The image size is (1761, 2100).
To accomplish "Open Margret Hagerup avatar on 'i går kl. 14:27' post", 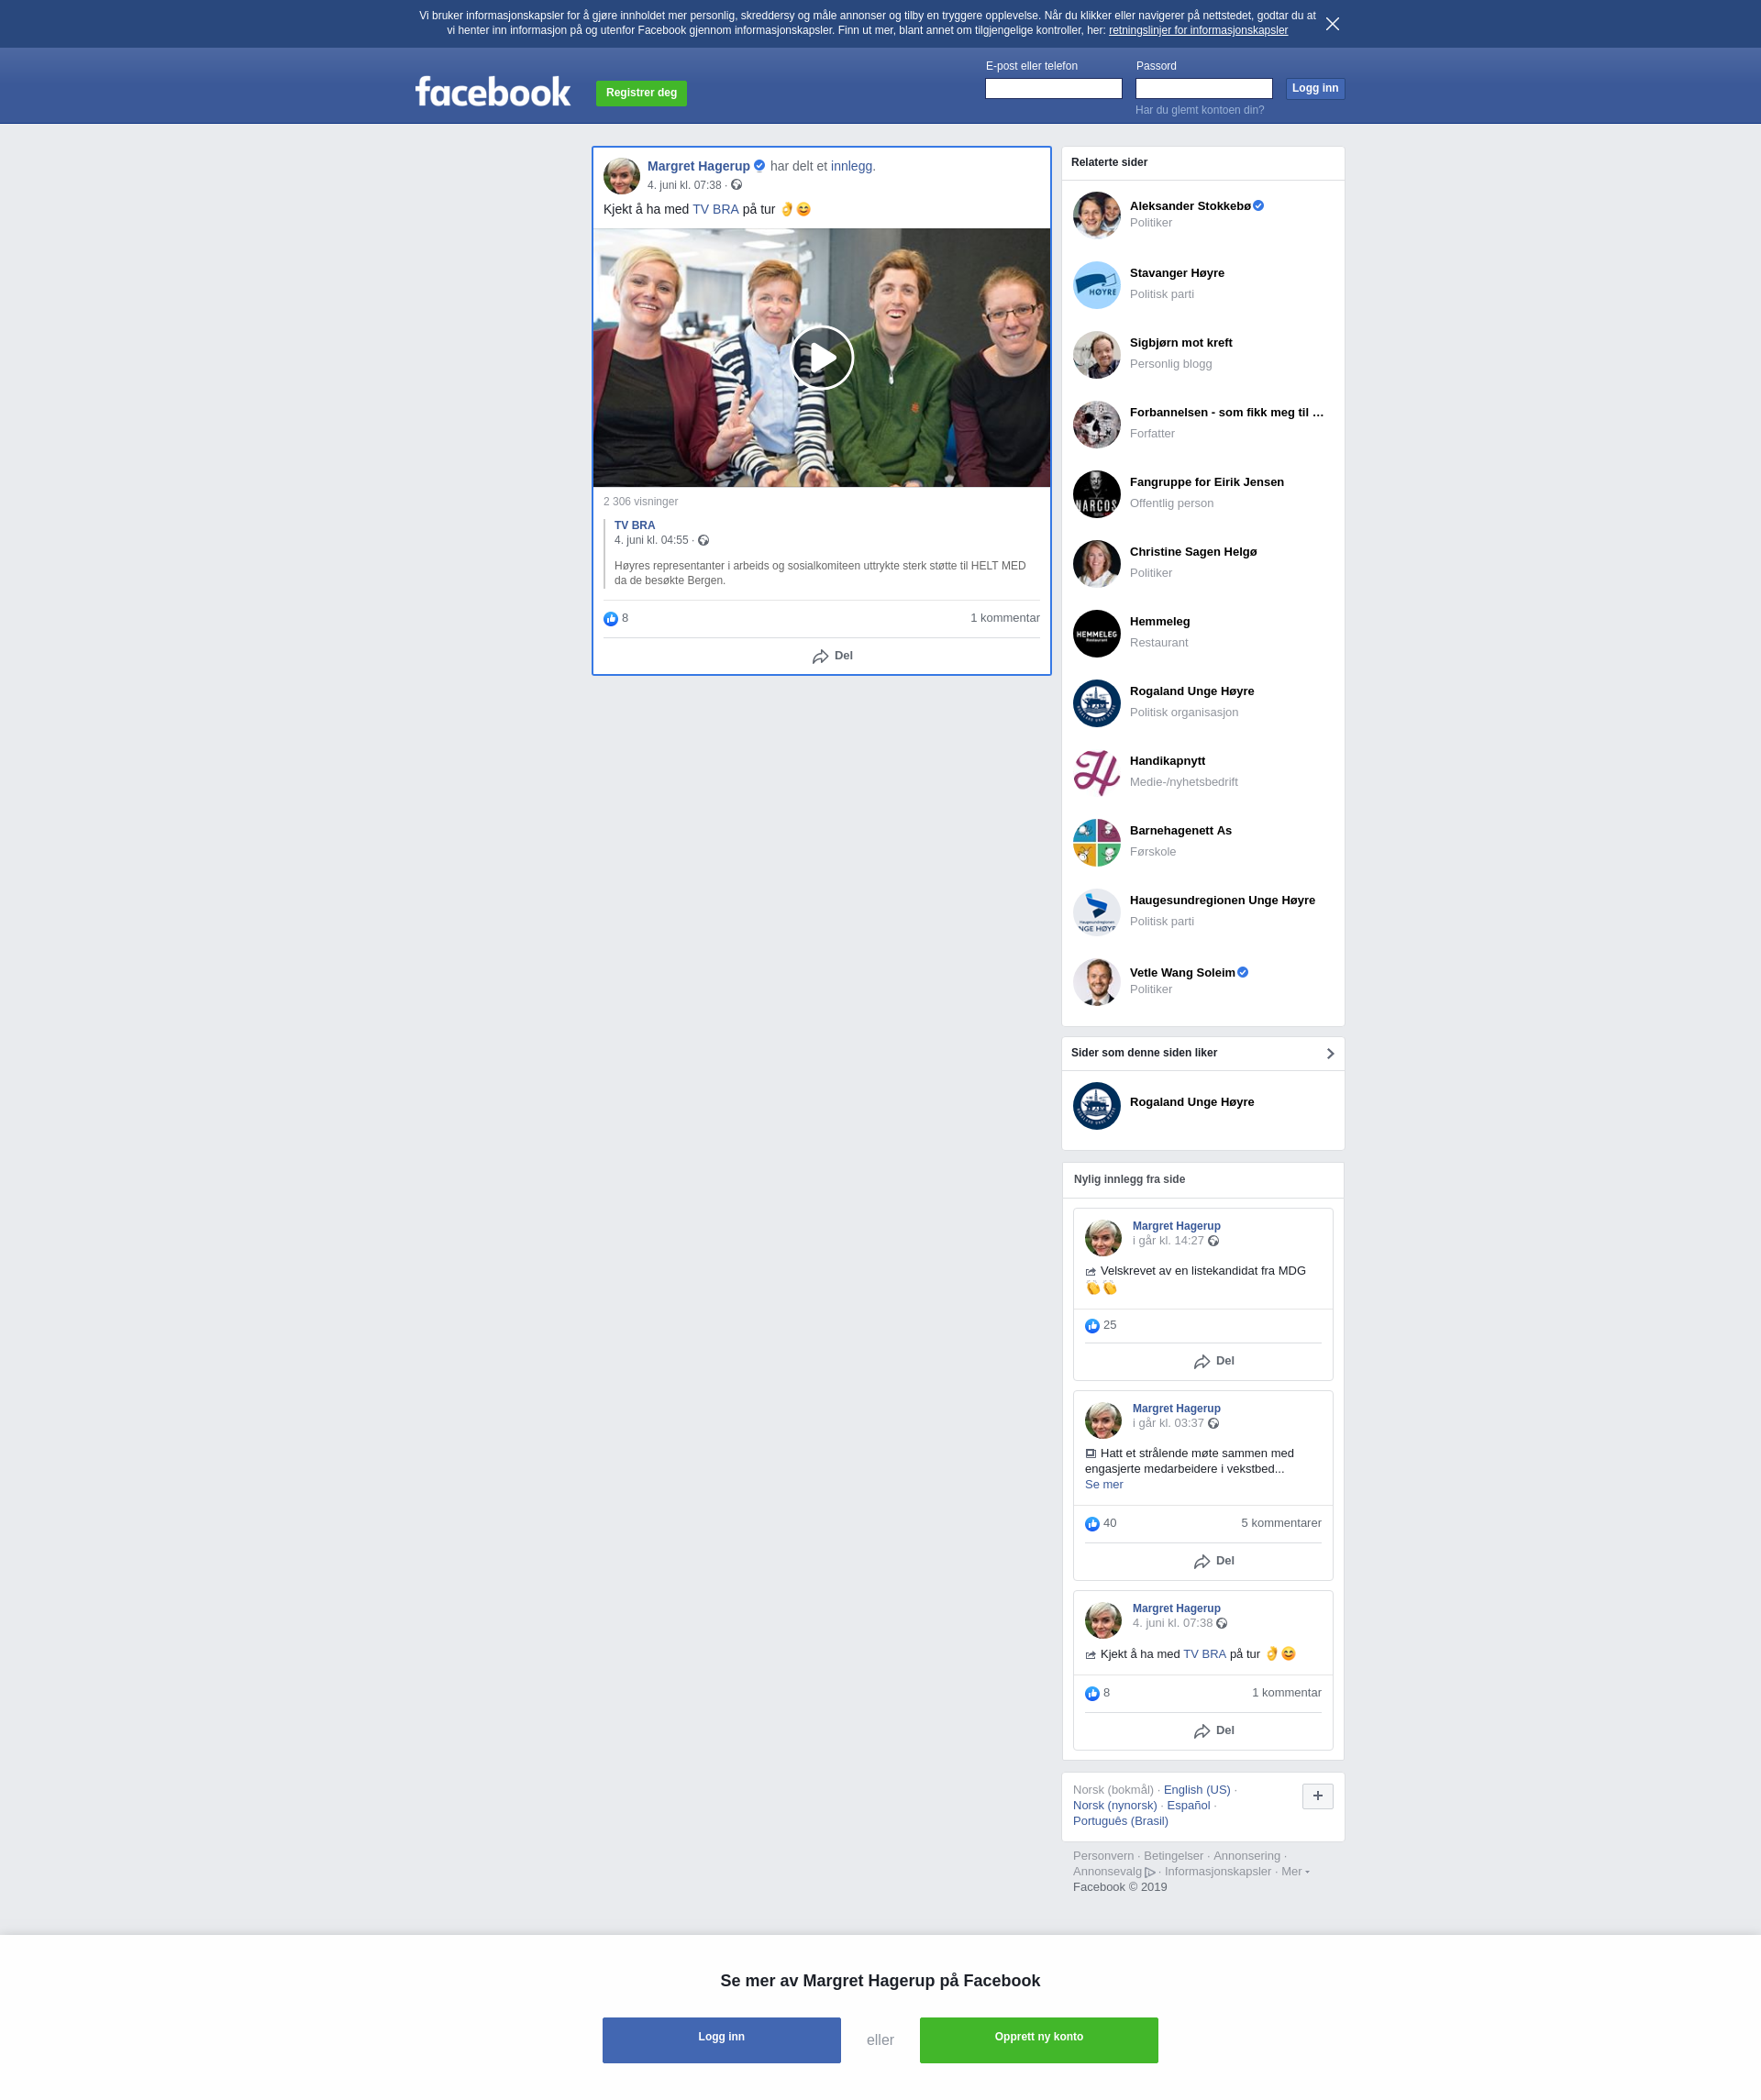I will 1103,1238.
